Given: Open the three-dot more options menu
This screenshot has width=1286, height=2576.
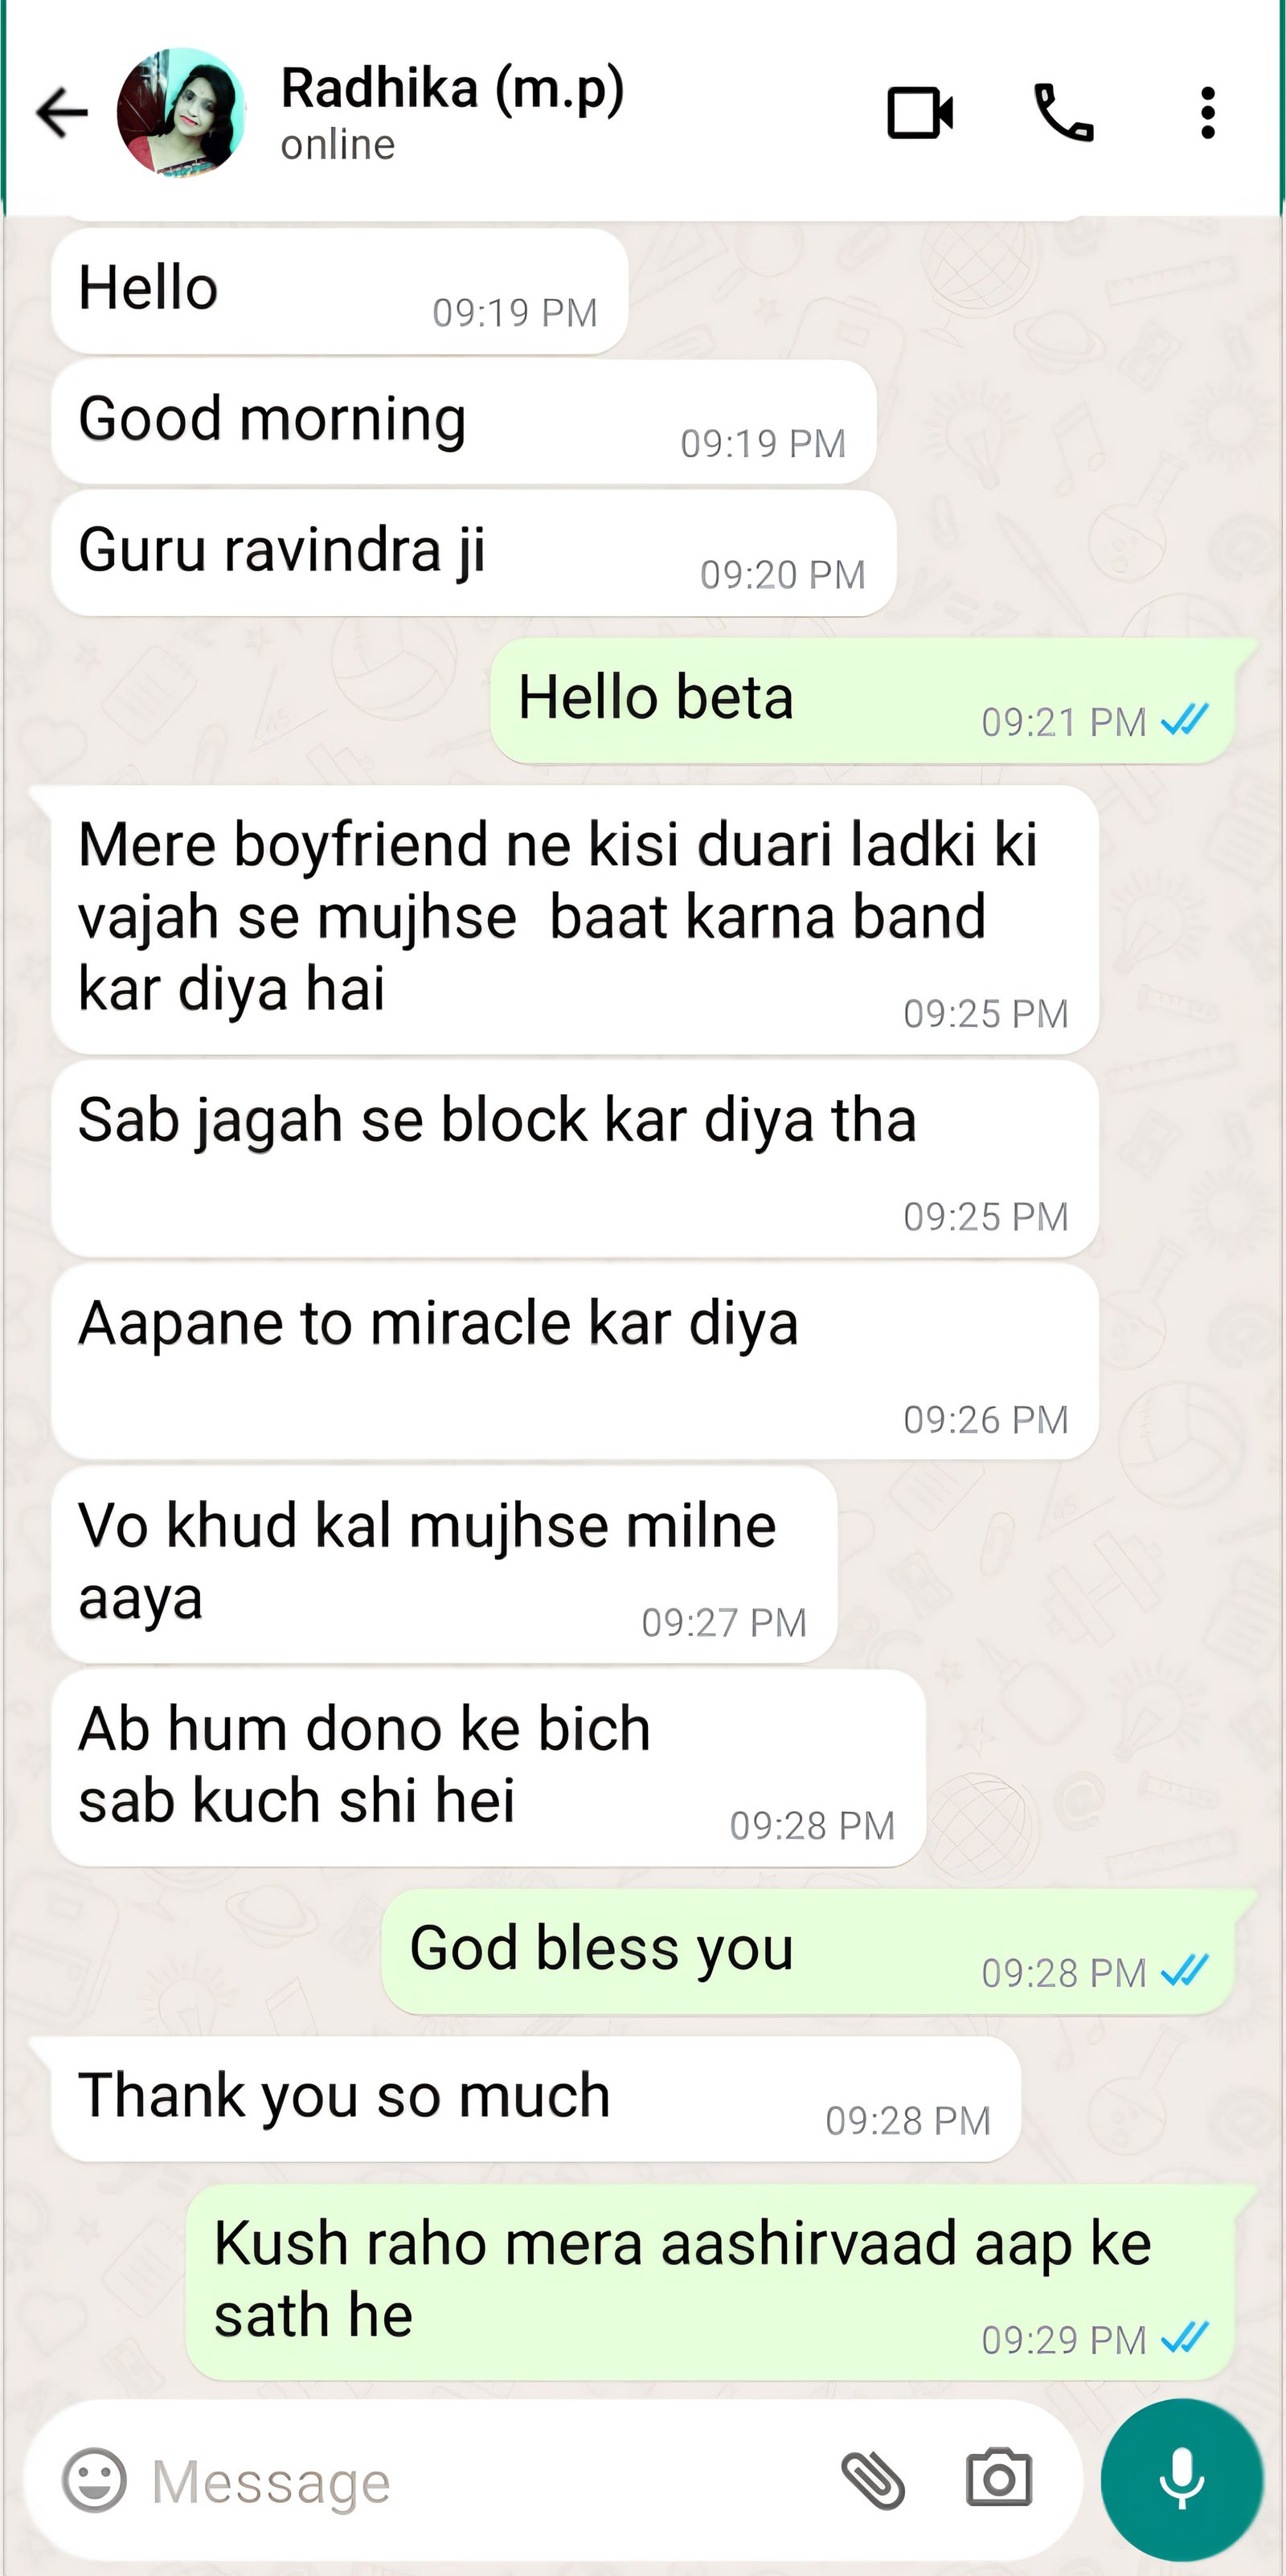Looking at the screenshot, I should pyautogui.click(x=1208, y=112).
